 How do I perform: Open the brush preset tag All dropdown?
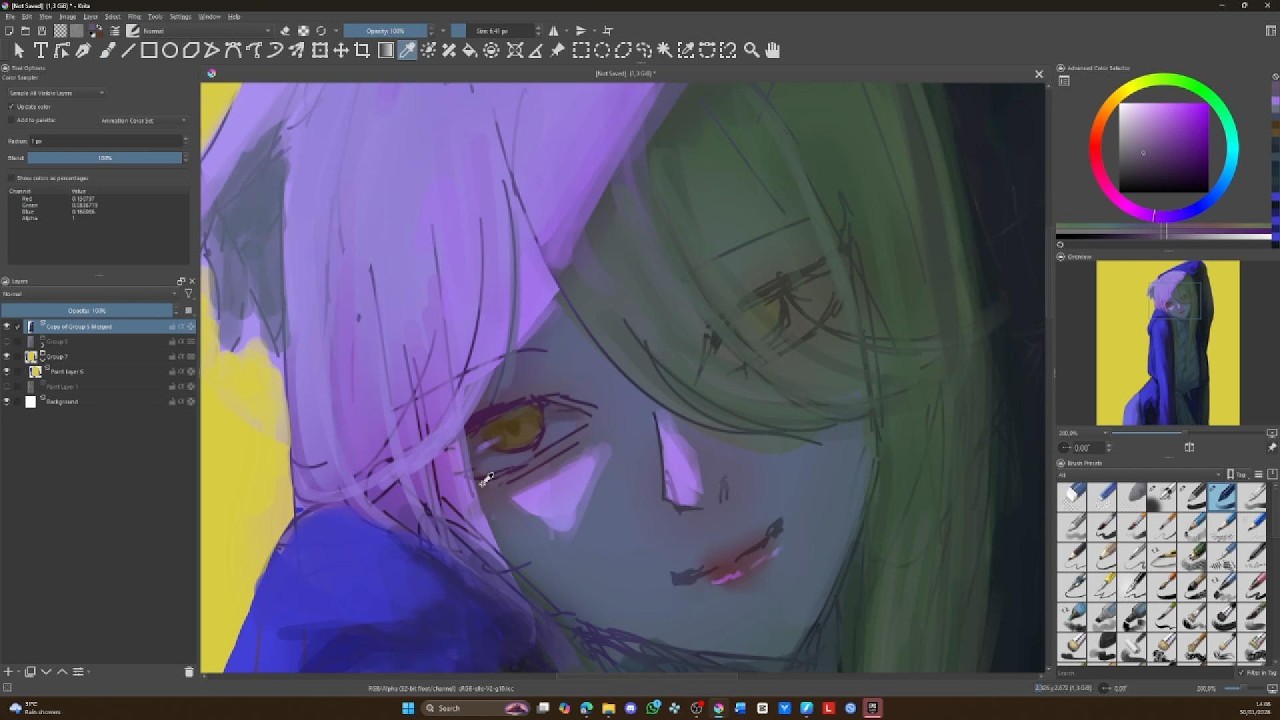click(x=1140, y=475)
